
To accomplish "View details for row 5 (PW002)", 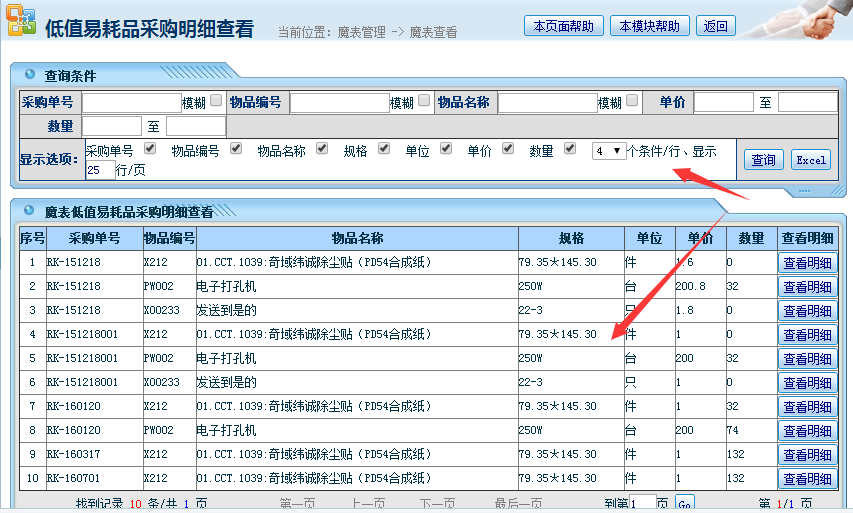I will (x=807, y=358).
